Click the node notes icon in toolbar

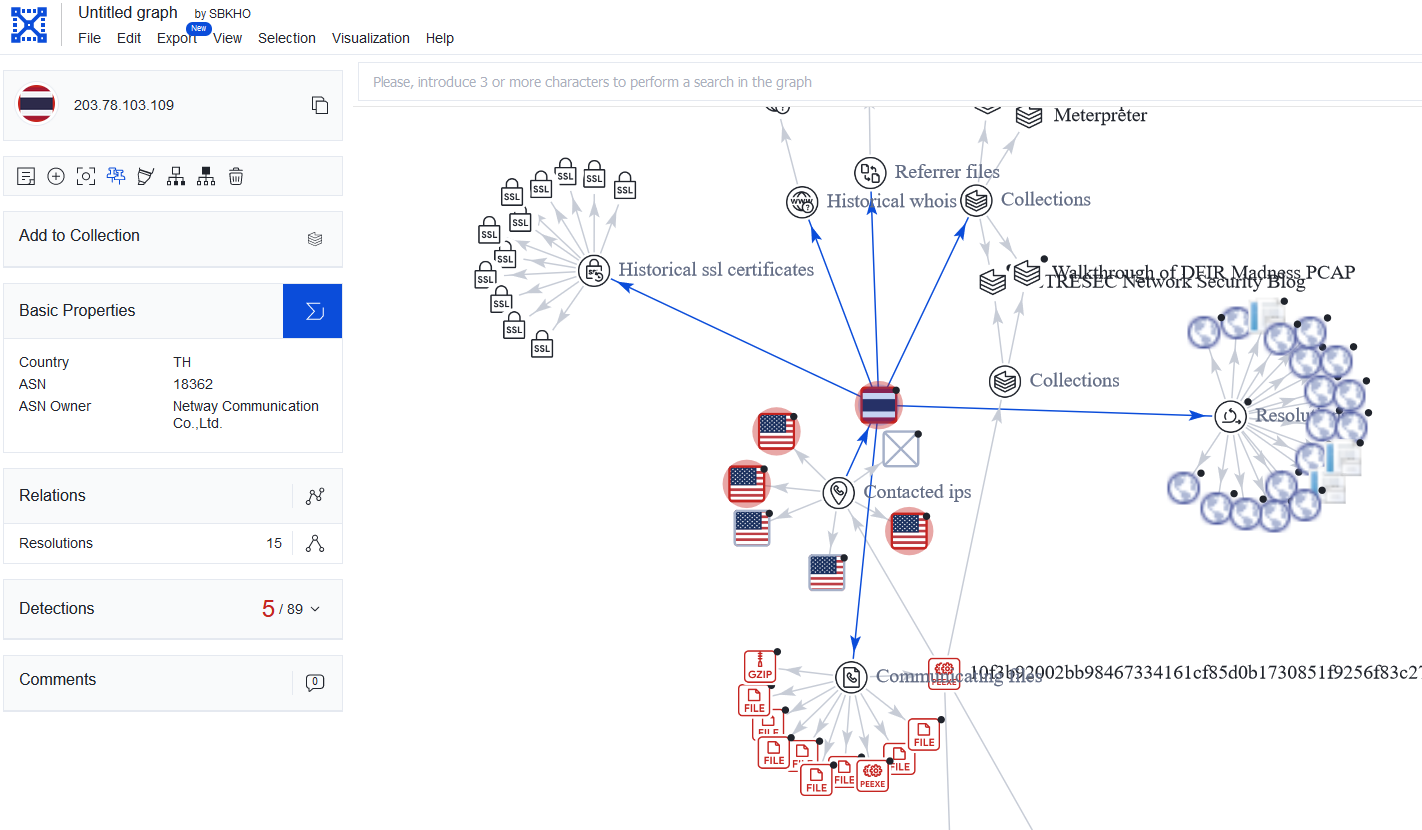[27, 177]
